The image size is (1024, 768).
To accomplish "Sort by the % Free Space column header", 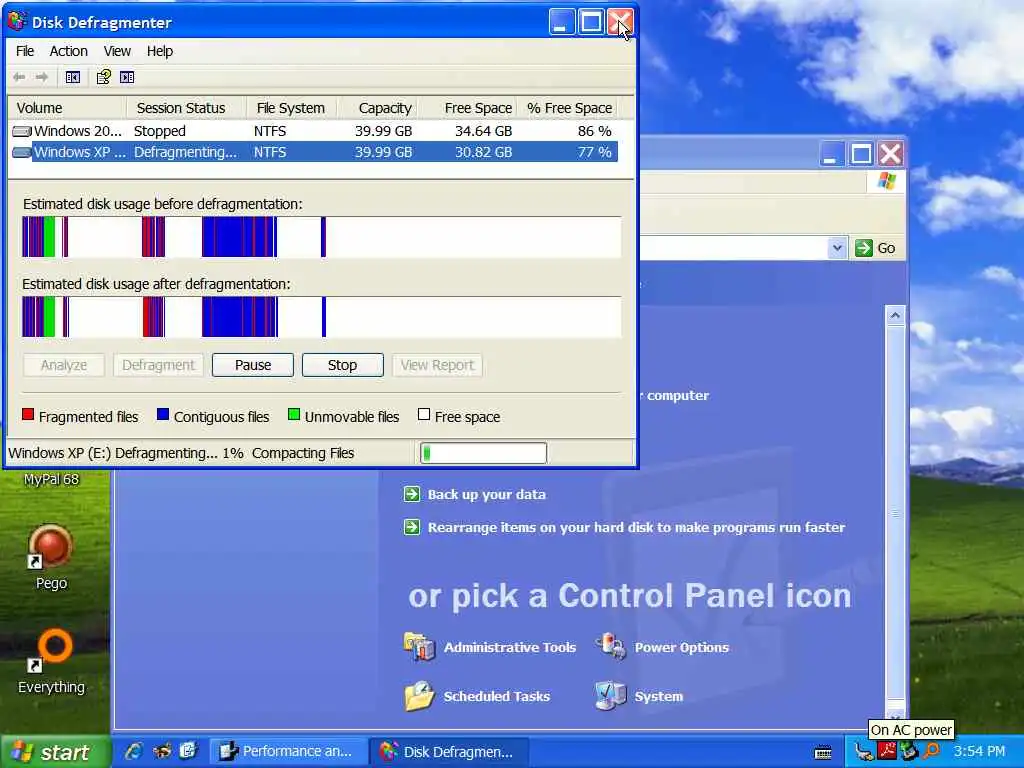I will pyautogui.click(x=567, y=108).
